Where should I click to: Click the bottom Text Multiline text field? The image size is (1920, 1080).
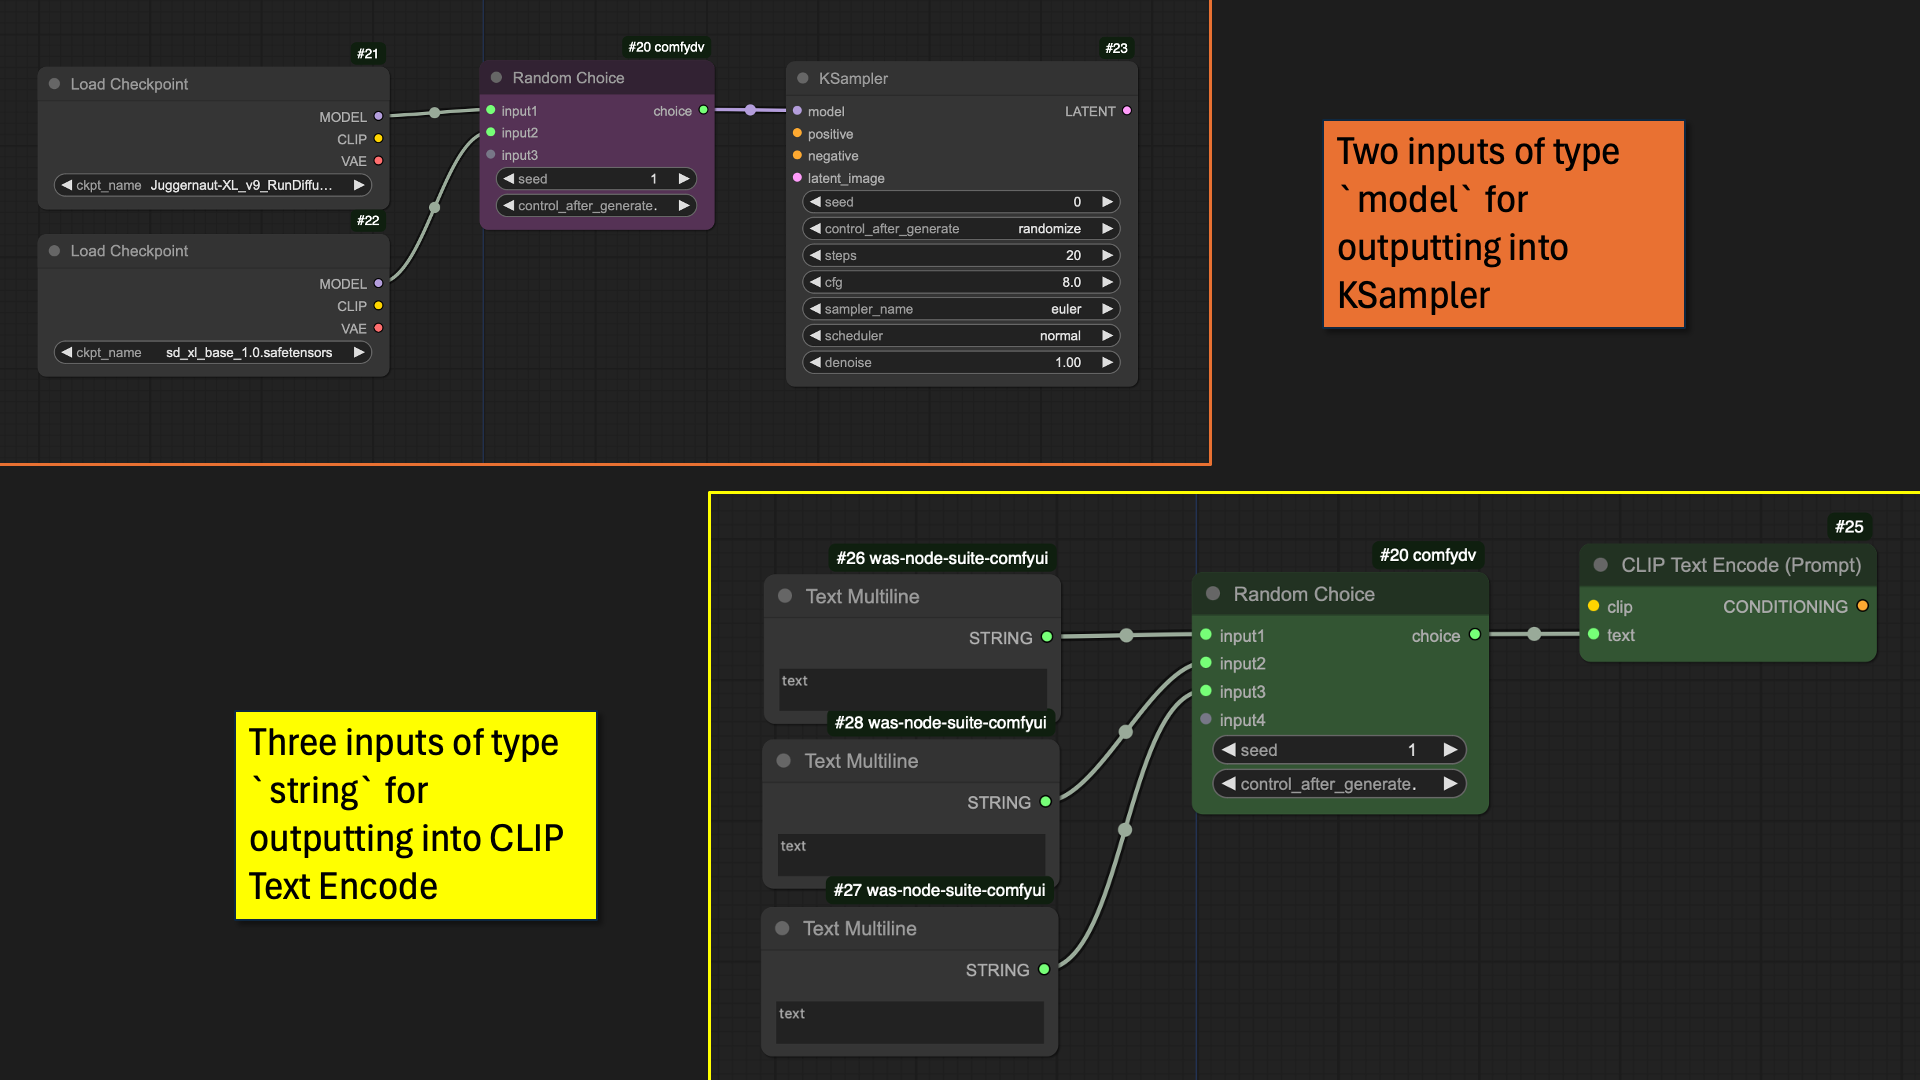coord(908,1022)
